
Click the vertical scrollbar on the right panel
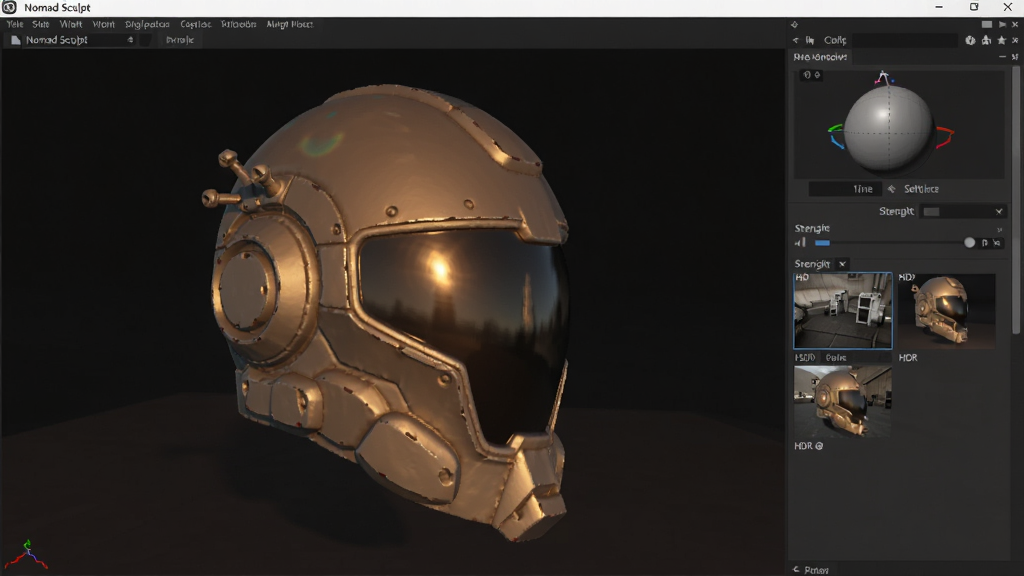pyautogui.click(x=1016, y=199)
